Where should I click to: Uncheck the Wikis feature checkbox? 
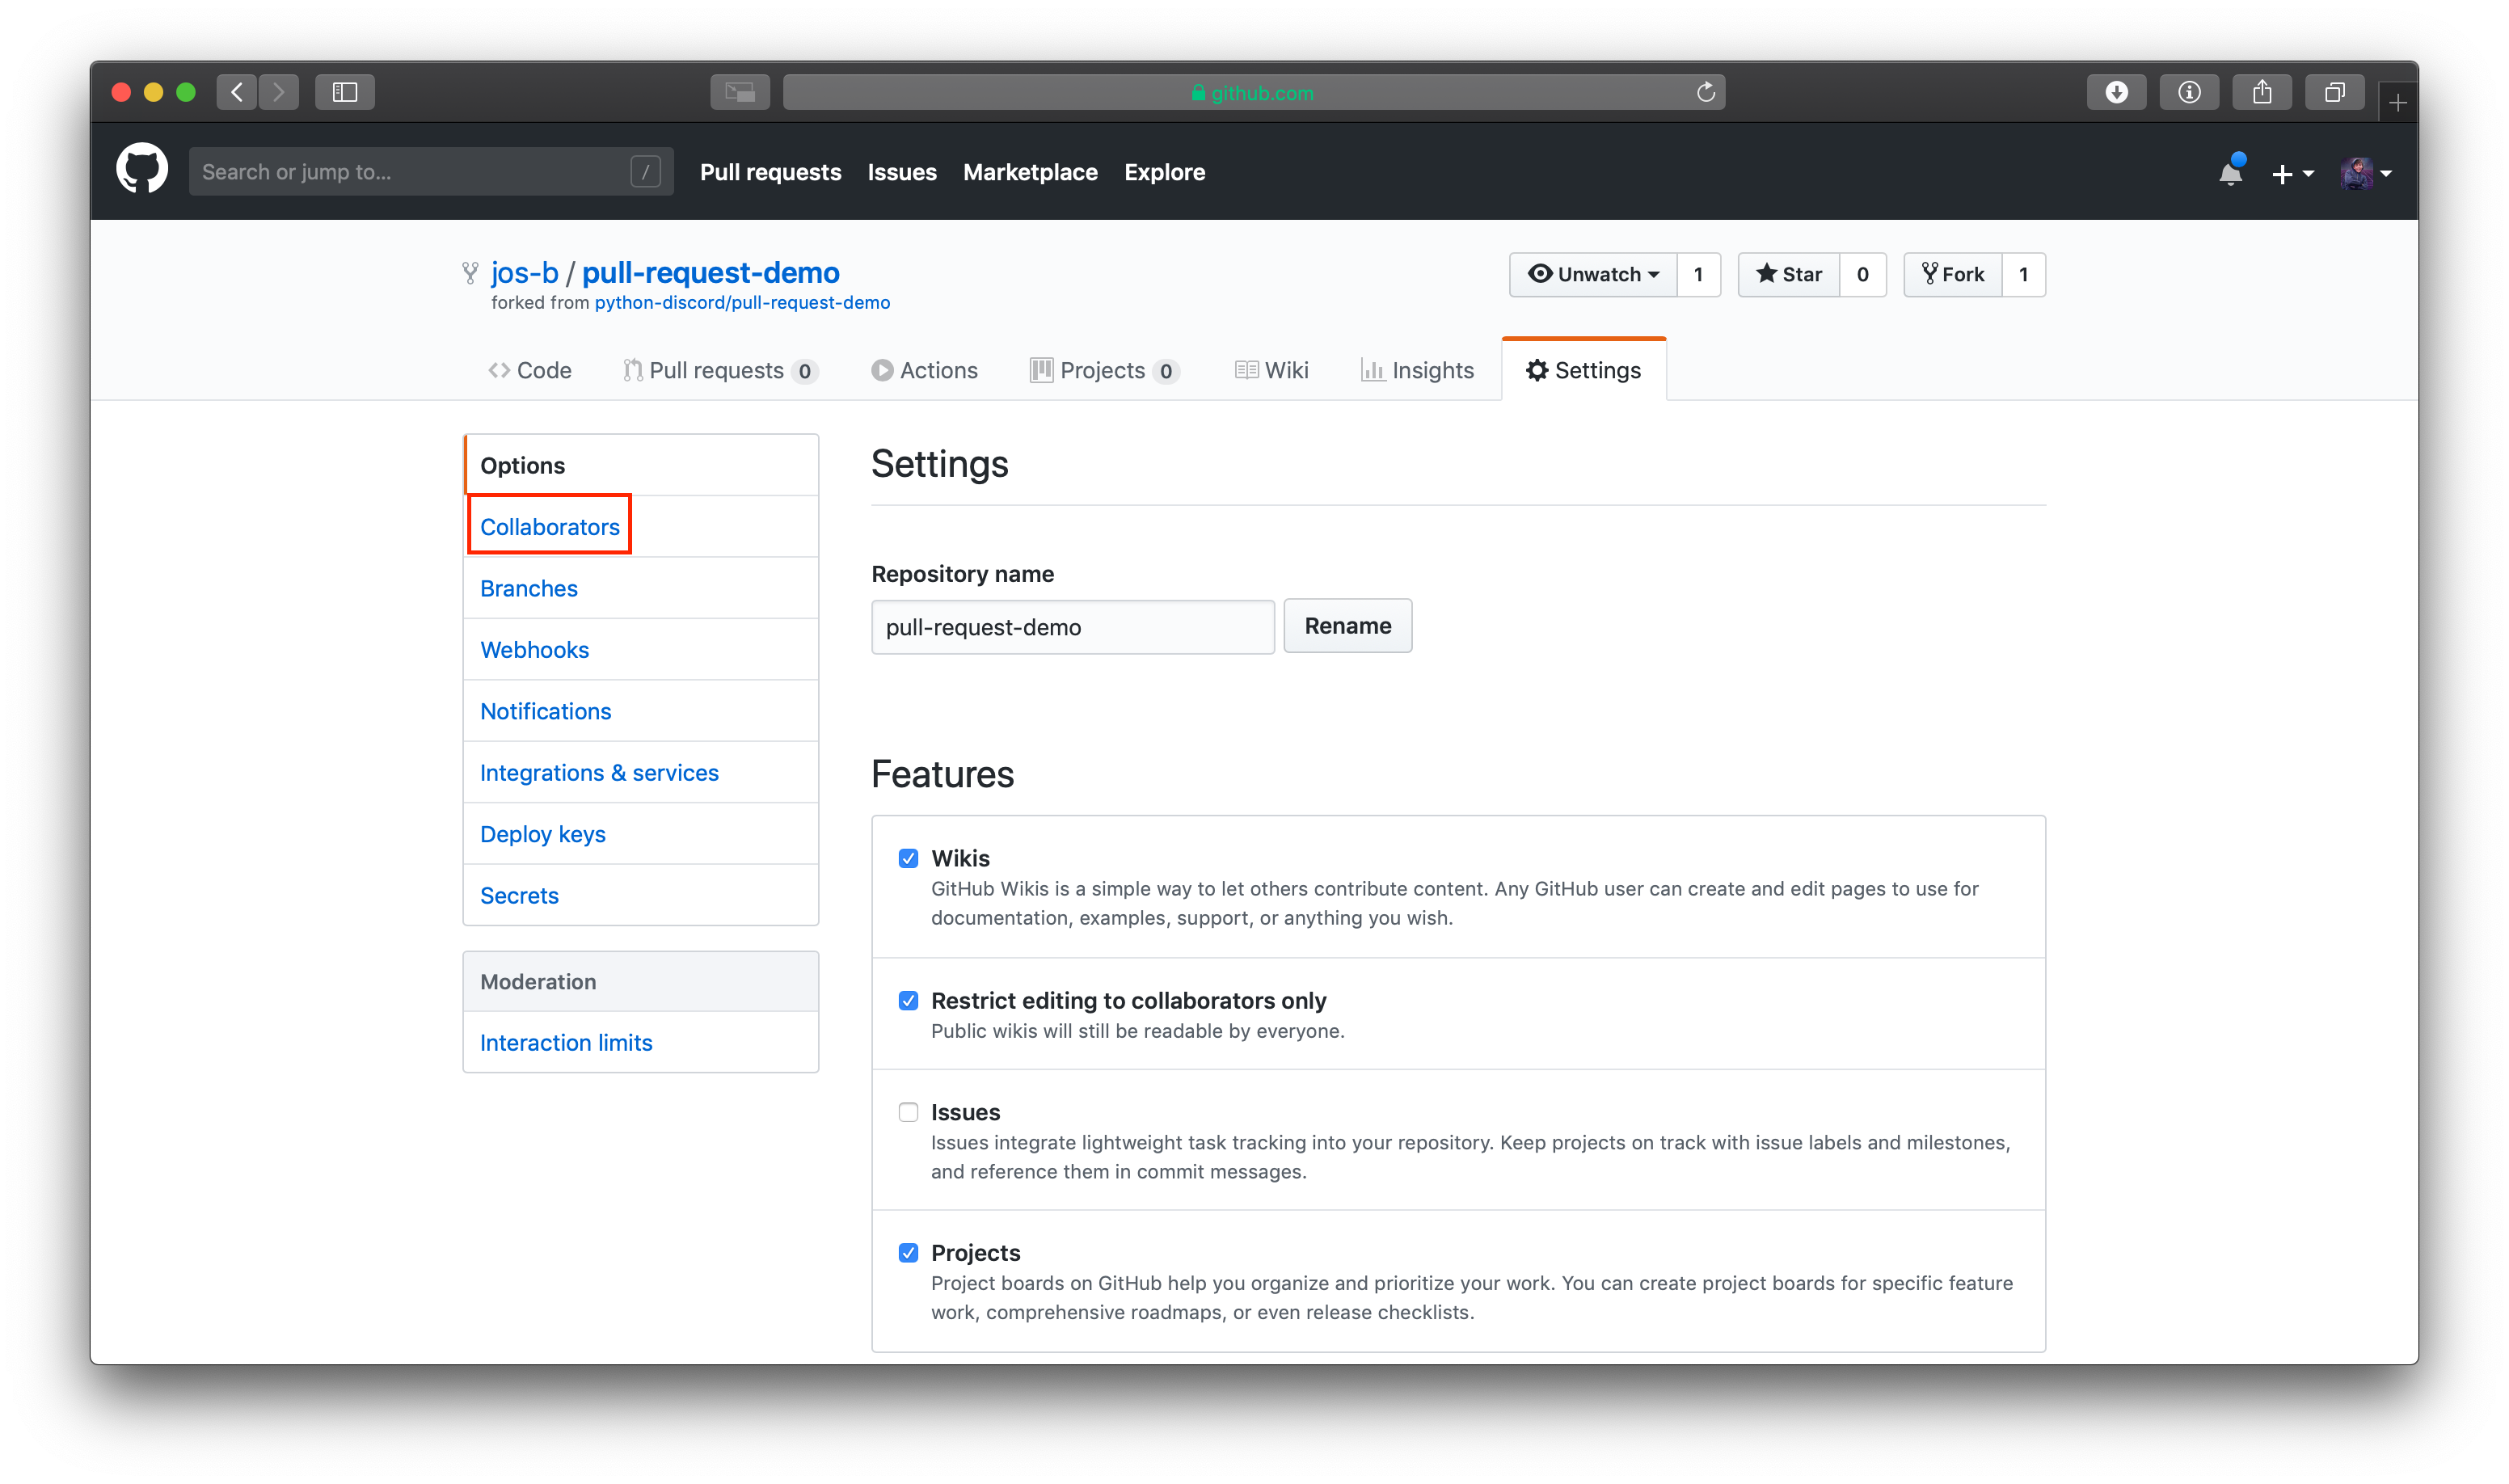pos(908,858)
